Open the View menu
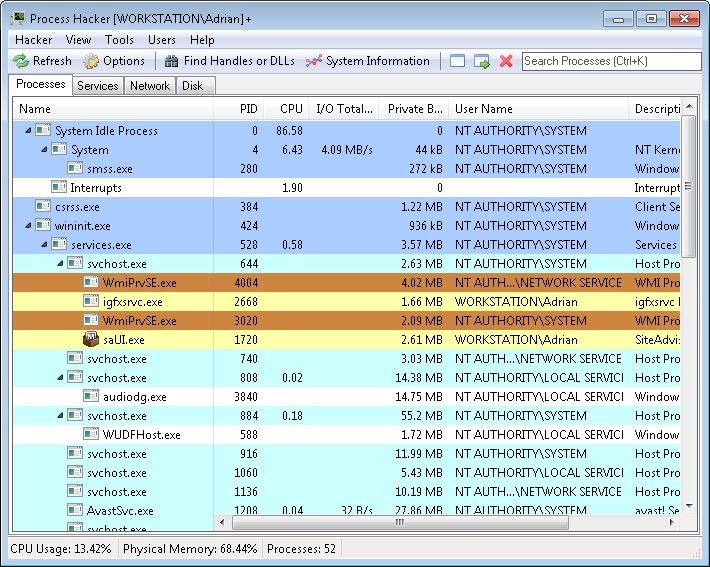This screenshot has height=567, width=710. click(x=78, y=40)
